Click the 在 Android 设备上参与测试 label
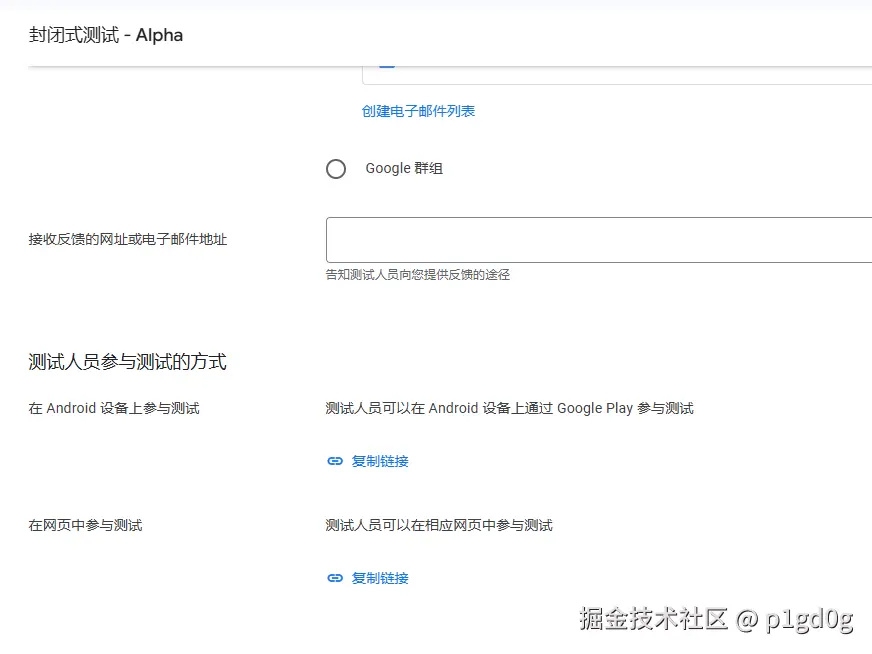872x654 pixels. coord(114,408)
